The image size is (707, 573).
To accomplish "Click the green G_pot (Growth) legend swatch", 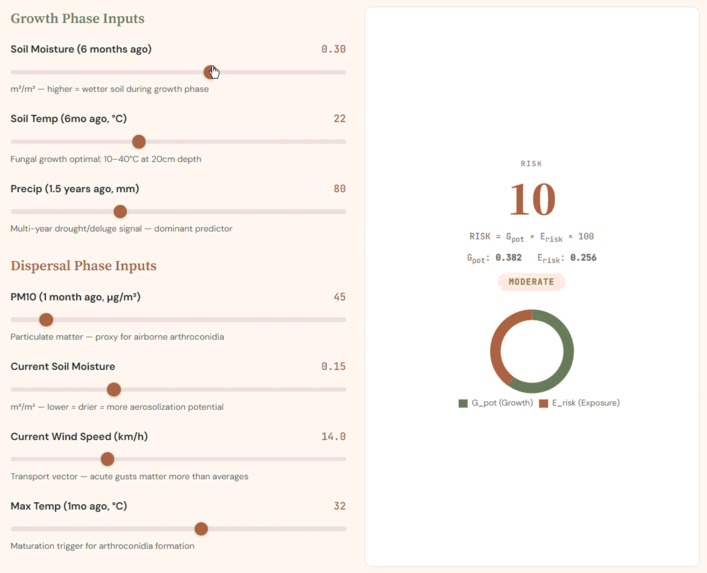I will tap(463, 403).
